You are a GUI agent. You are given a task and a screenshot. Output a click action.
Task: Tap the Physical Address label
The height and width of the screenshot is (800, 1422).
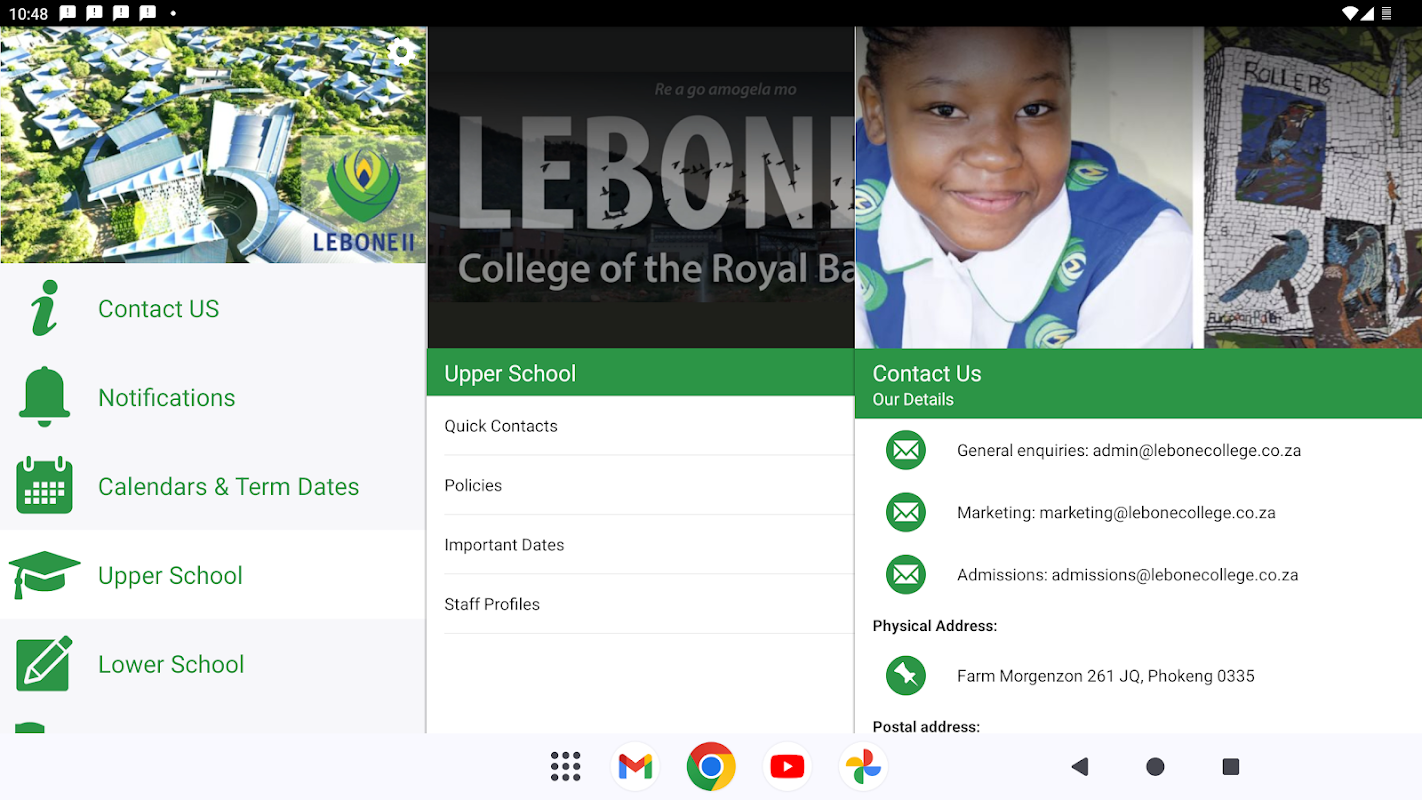coord(935,626)
